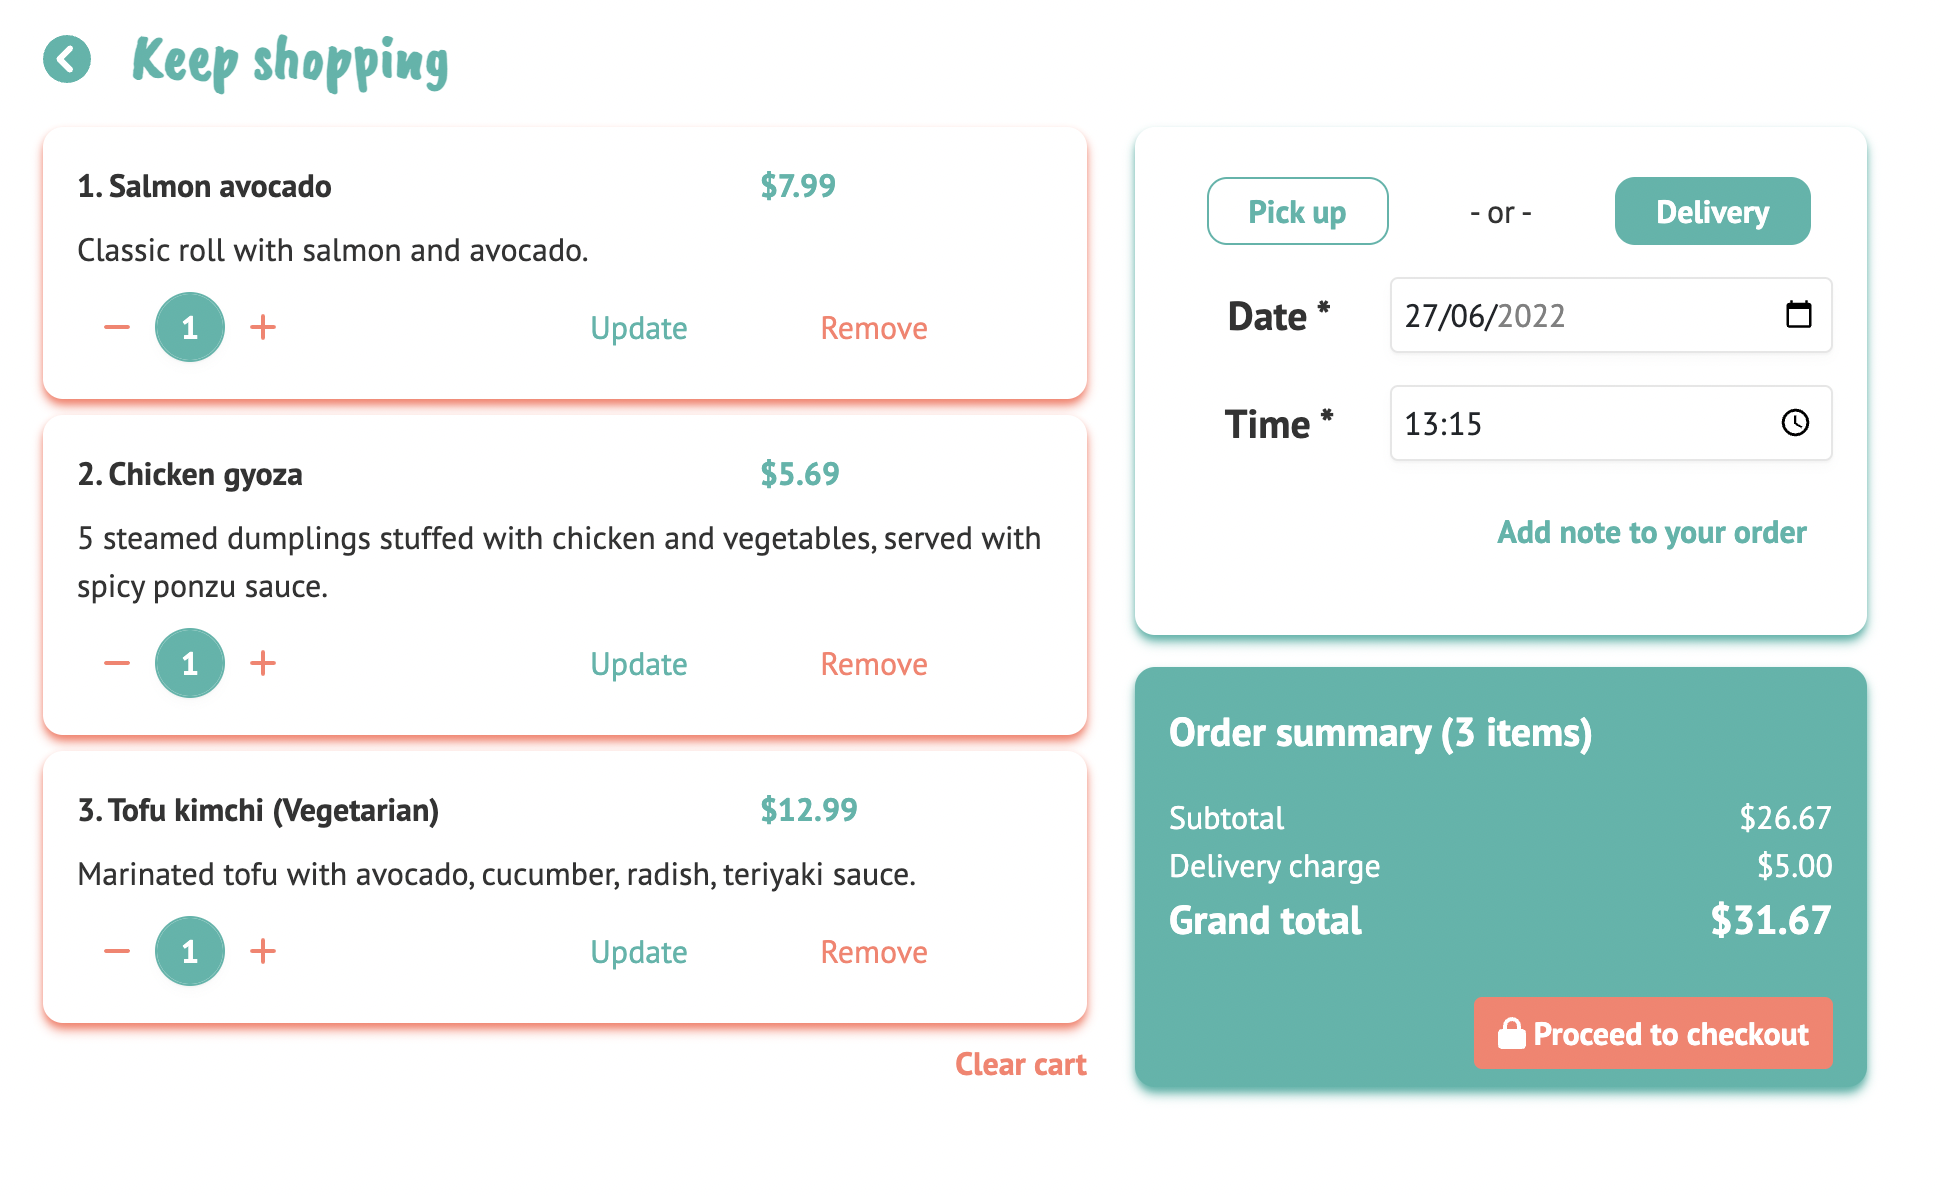Click the Time input field
The height and width of the screenshot is (1196, 1940).
point(1580,424)
